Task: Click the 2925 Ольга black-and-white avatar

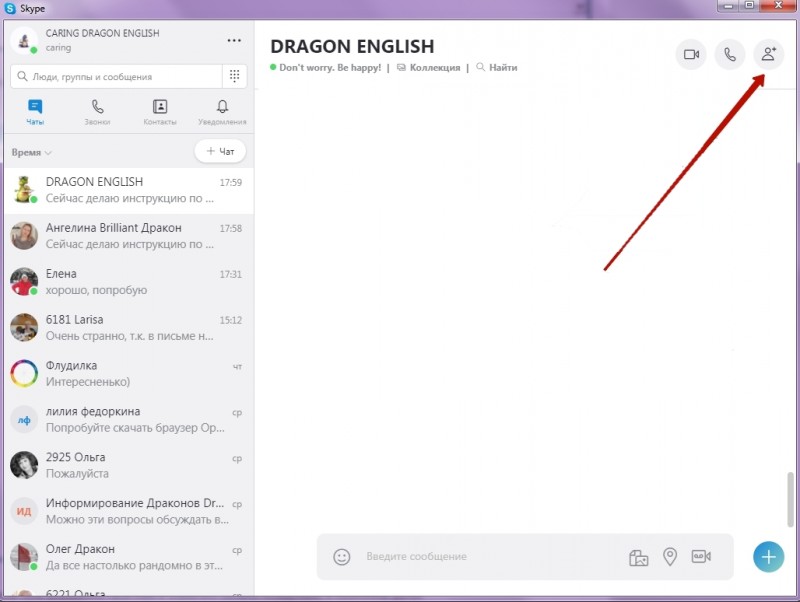Action: tap(24, 465)
